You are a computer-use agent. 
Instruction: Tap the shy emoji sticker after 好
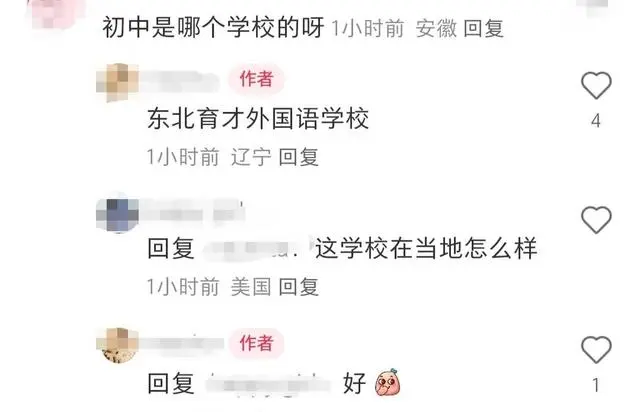point(387,383)
